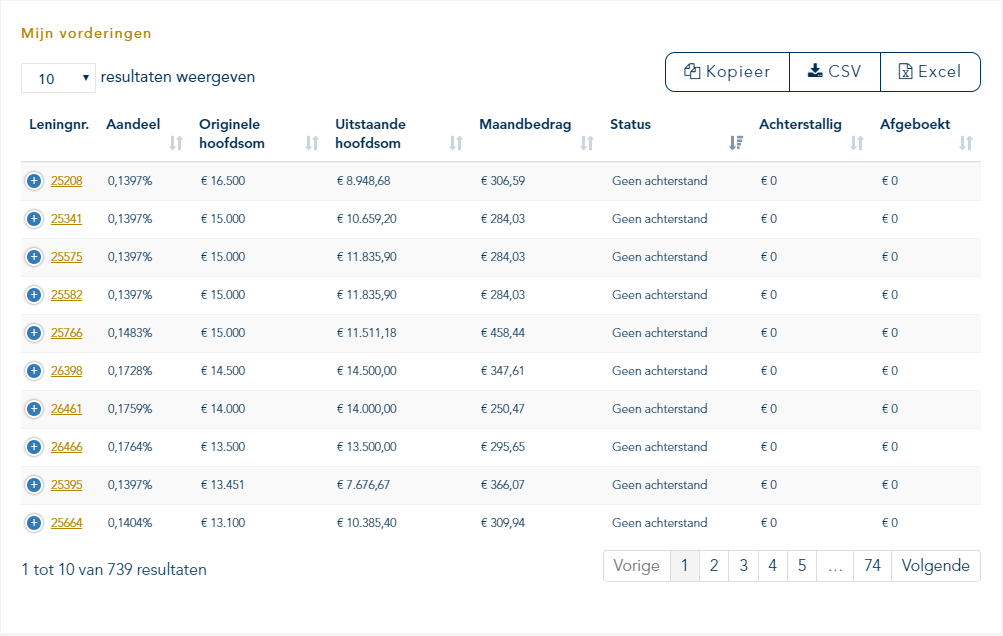Click outstanding amount € 11.511,18
The width and height of the screenshot is (1003, 636).
coord(367,333)
